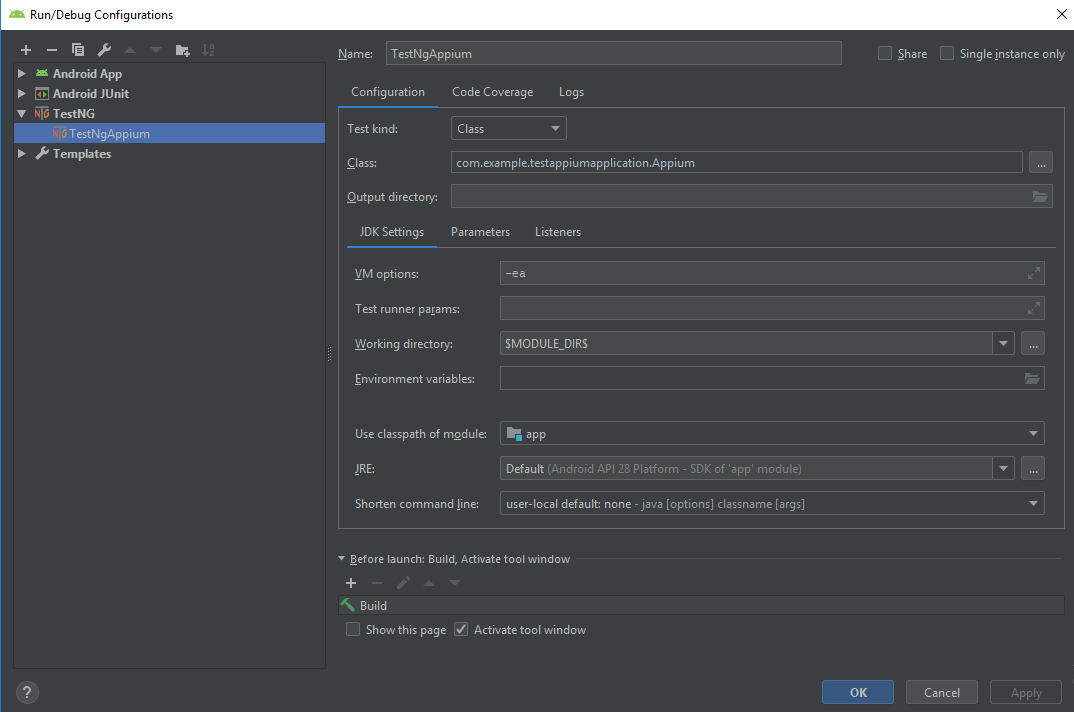Create new folder icon in toolbar
The width and height of the screenshot is (1074, 712).
pos(182,50)
